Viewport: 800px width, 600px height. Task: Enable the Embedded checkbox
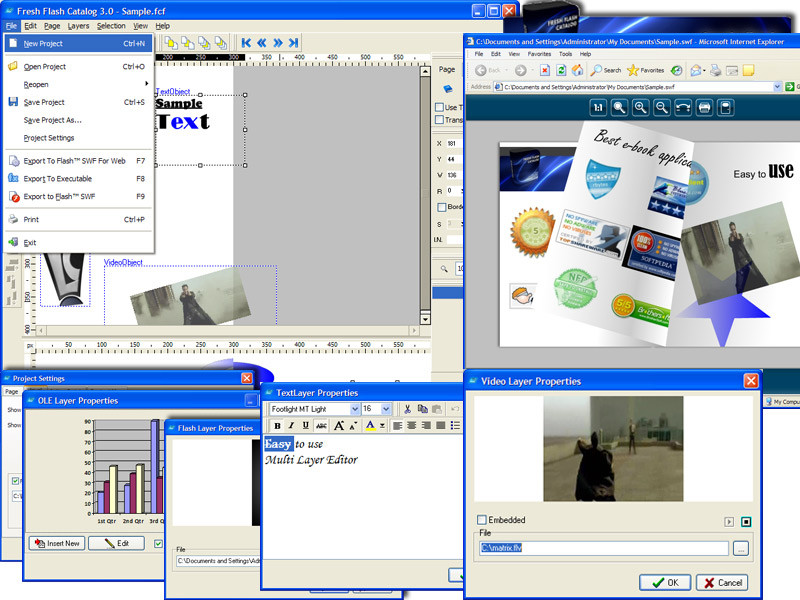click(x=482, y=520)
